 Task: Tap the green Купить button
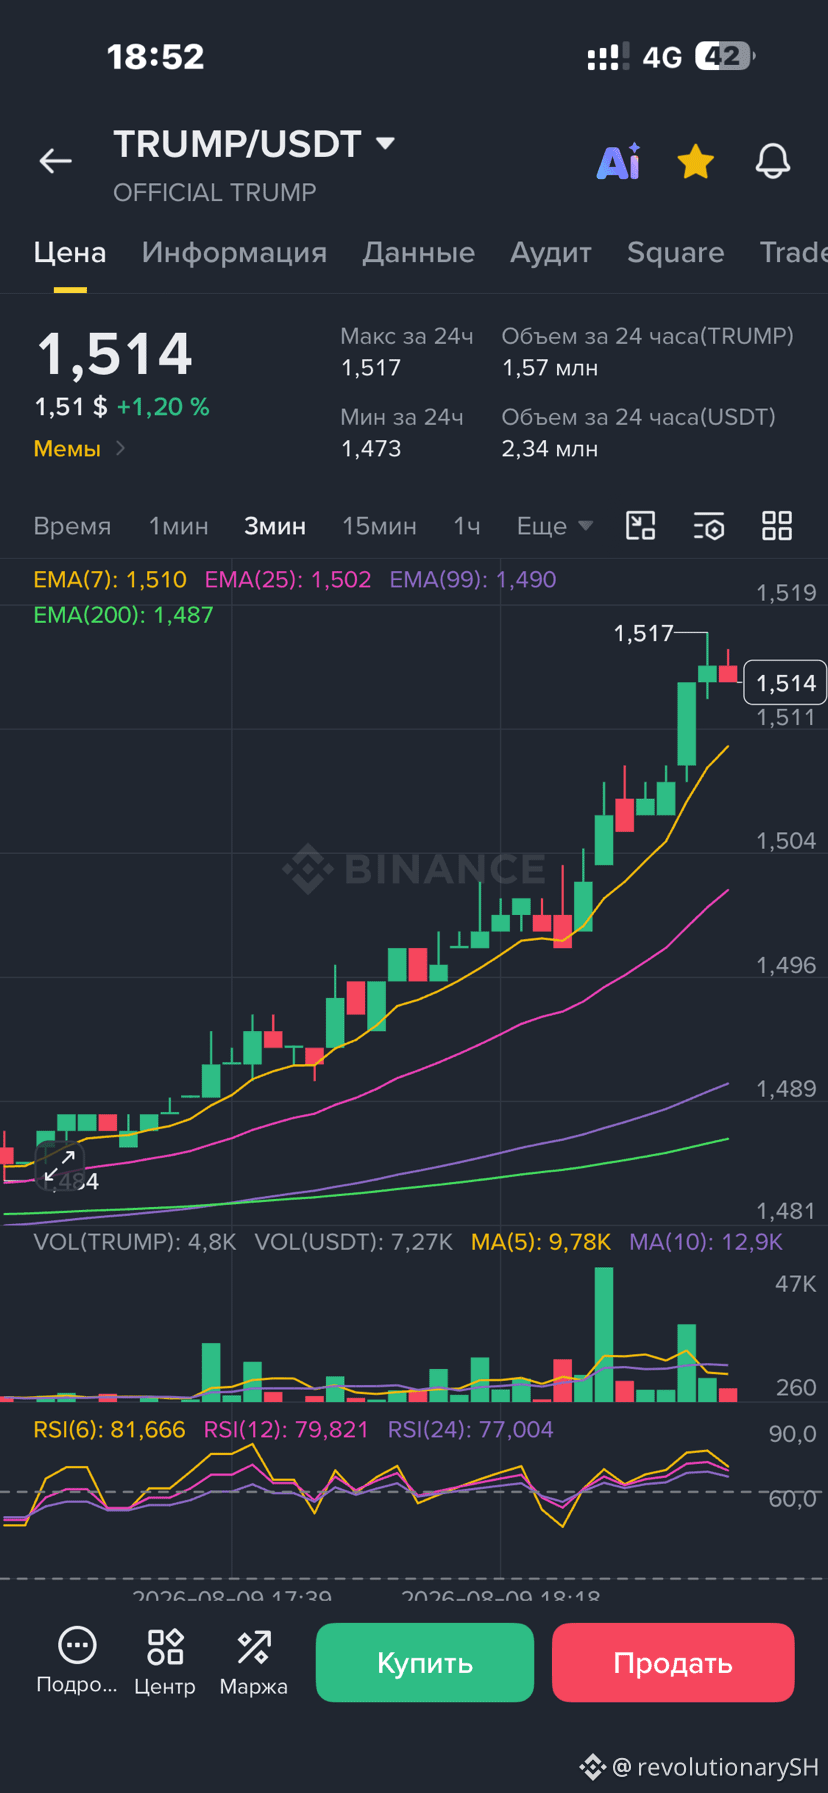tap(425, 1662)
